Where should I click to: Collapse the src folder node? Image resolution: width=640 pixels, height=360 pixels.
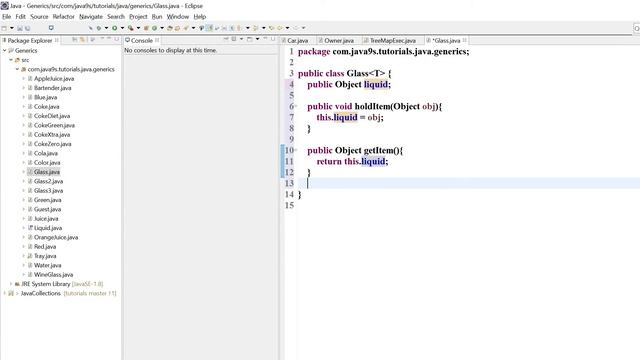click(x=11, y=60)
